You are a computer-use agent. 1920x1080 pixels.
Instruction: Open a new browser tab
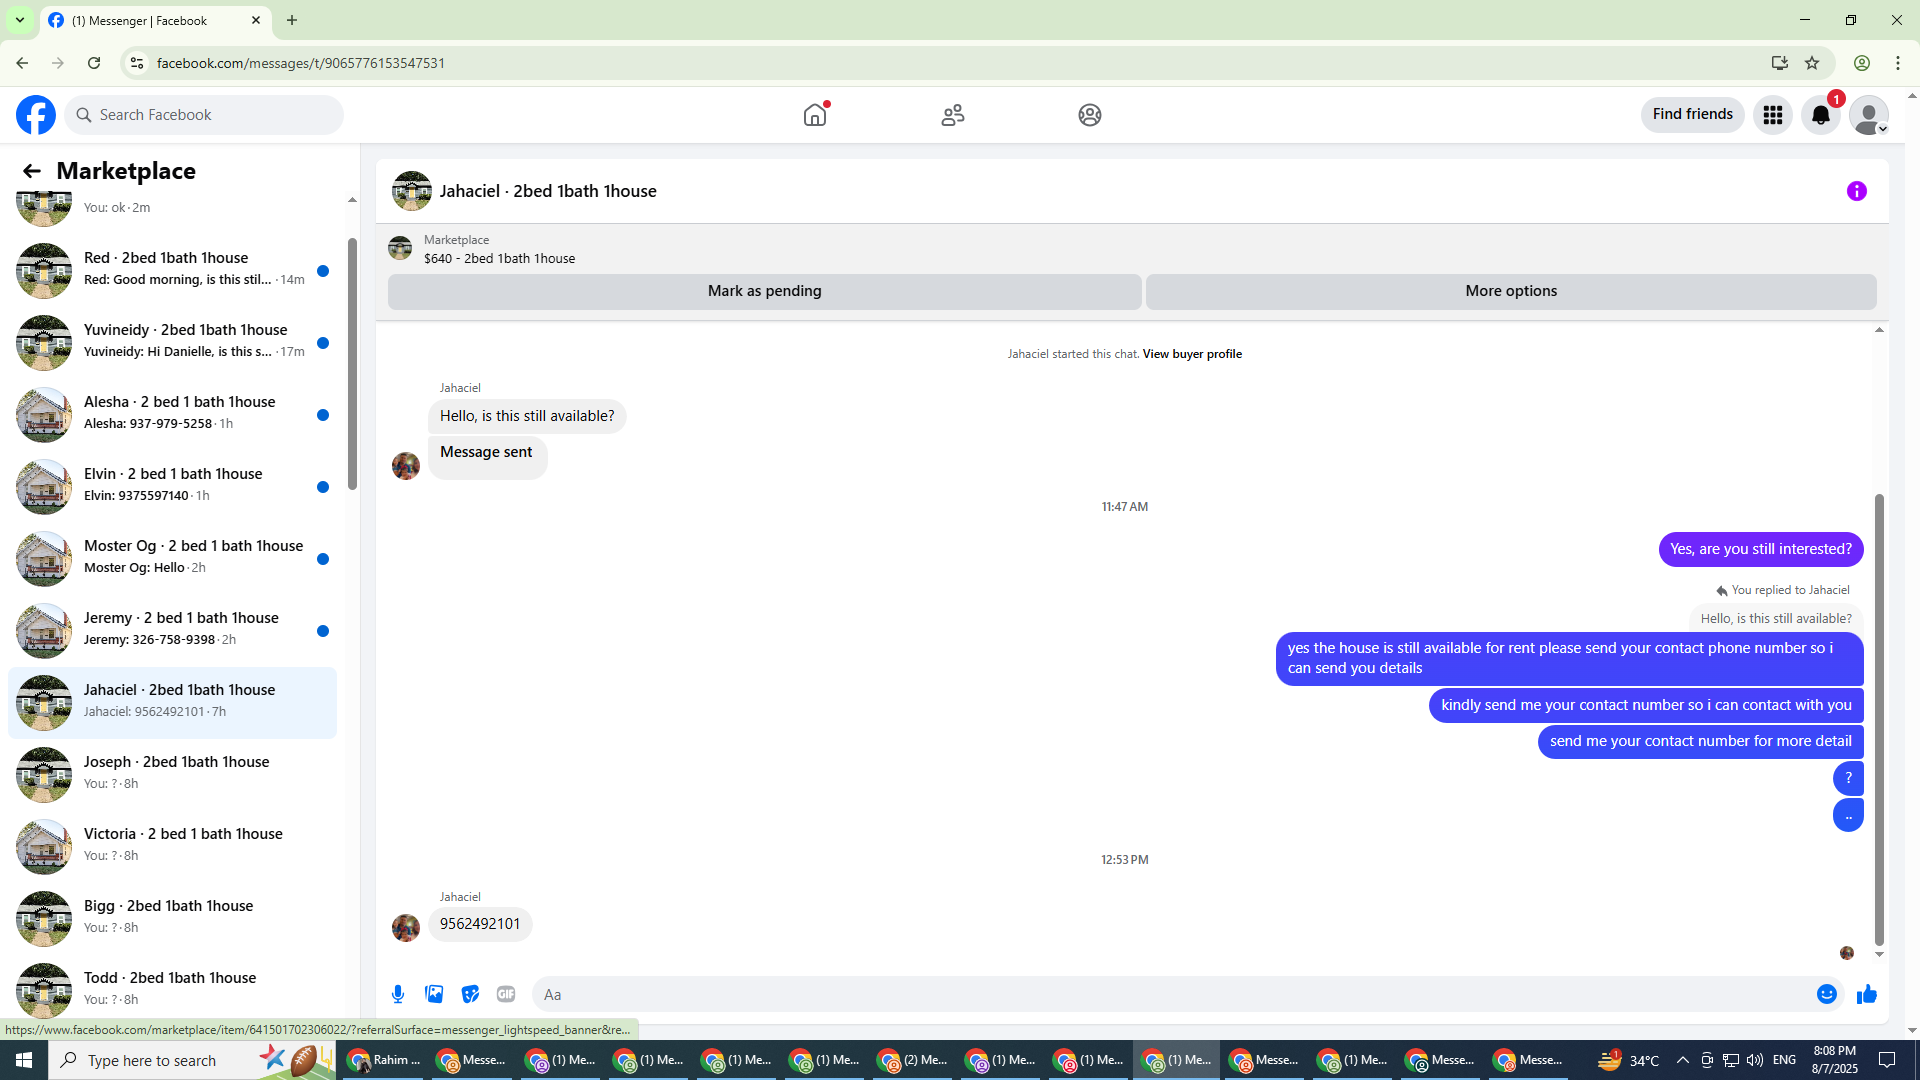coord(292,20)
